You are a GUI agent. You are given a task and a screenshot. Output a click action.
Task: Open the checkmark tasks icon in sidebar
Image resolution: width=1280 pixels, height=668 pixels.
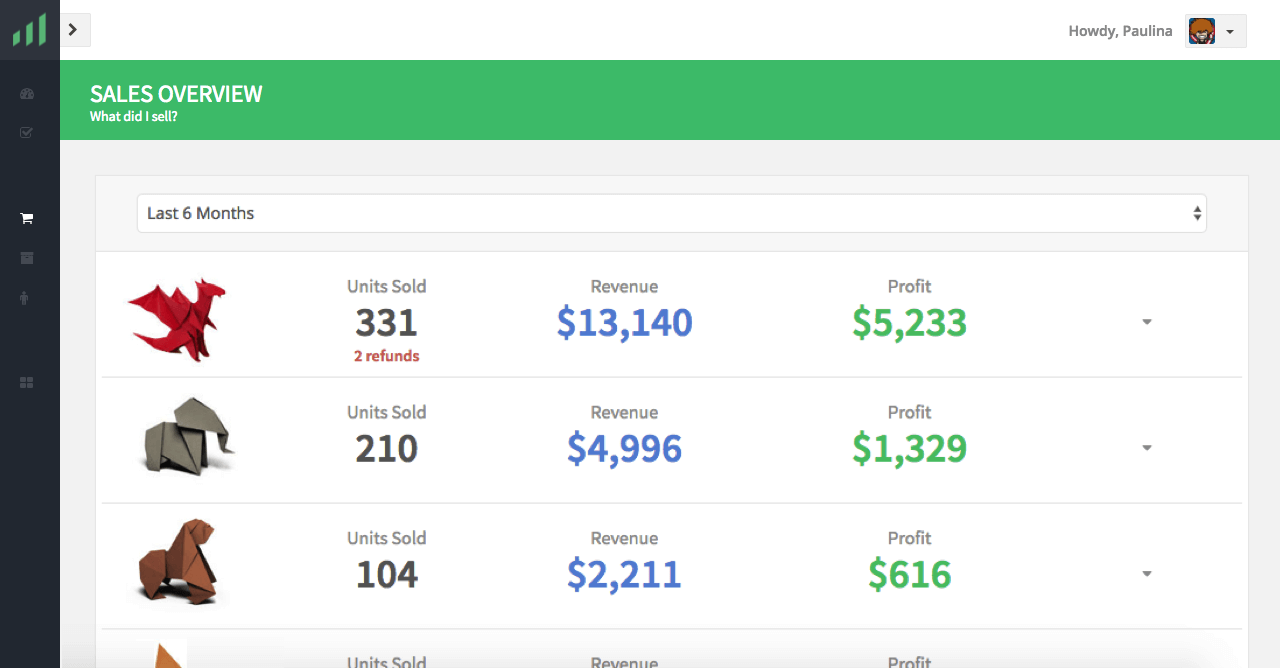coord(27,132)
